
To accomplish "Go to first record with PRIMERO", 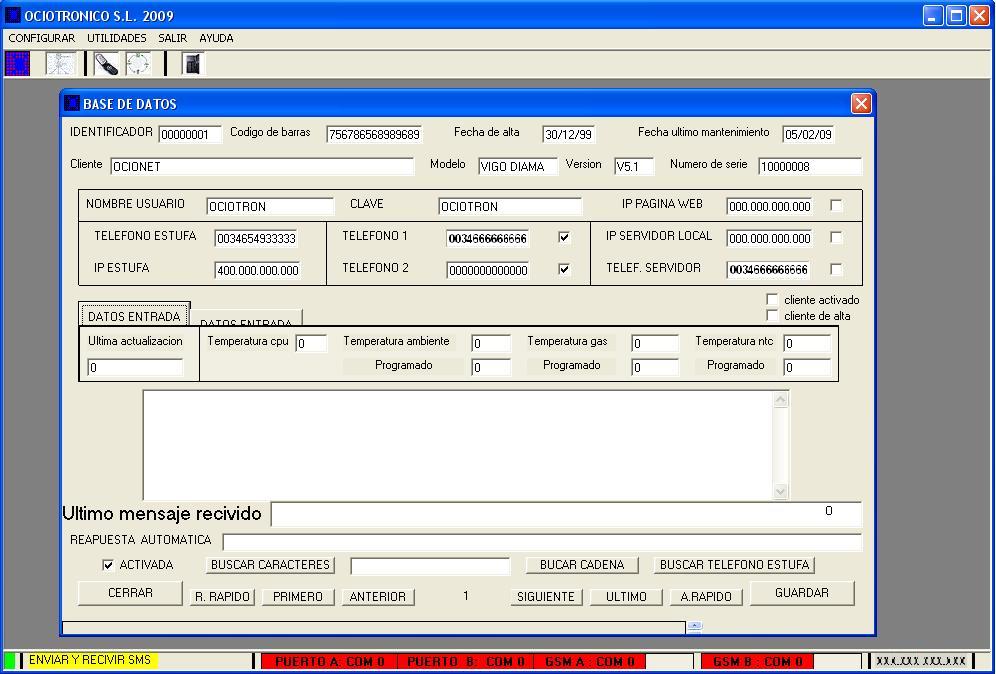I will click(298, 596).
